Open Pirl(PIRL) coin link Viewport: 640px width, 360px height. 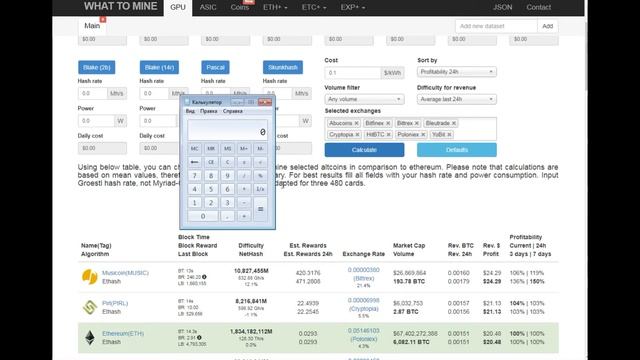click(115, 303)
